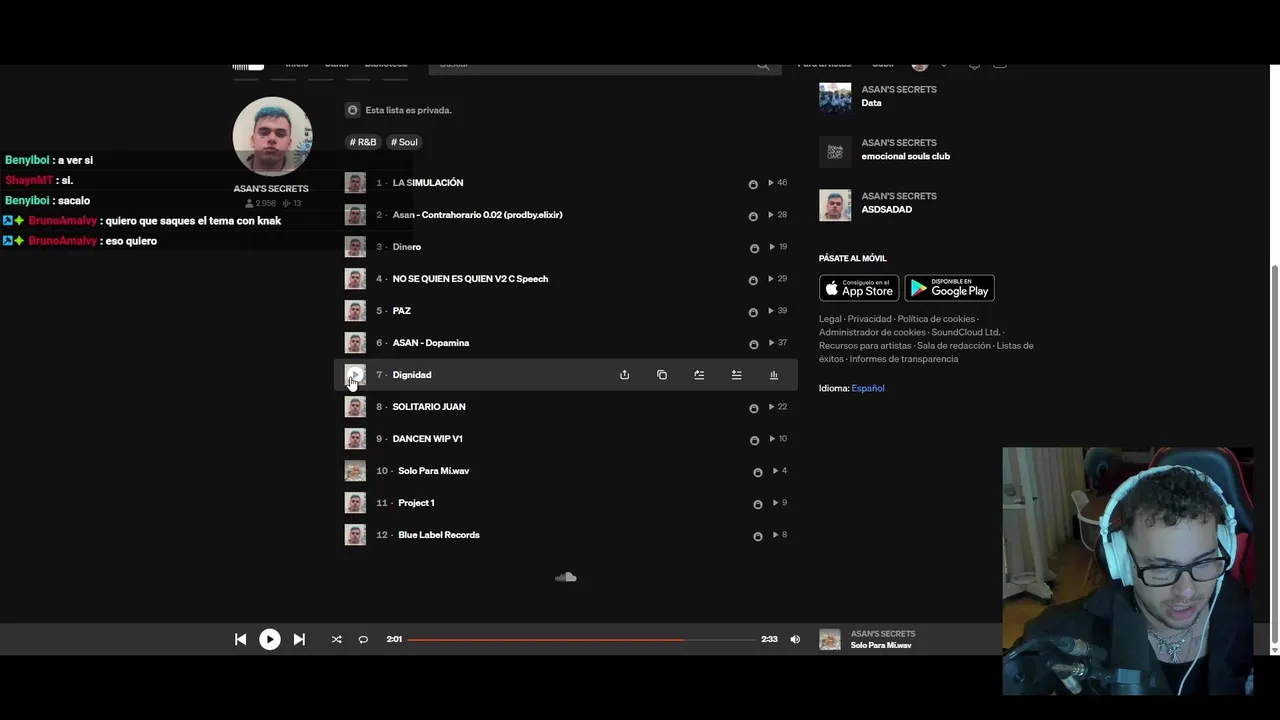Screen dimensions: 1280x720
Task: Open track NO SE QUIEN ES QUIEN V2
Action: click(x=470, y=279)
